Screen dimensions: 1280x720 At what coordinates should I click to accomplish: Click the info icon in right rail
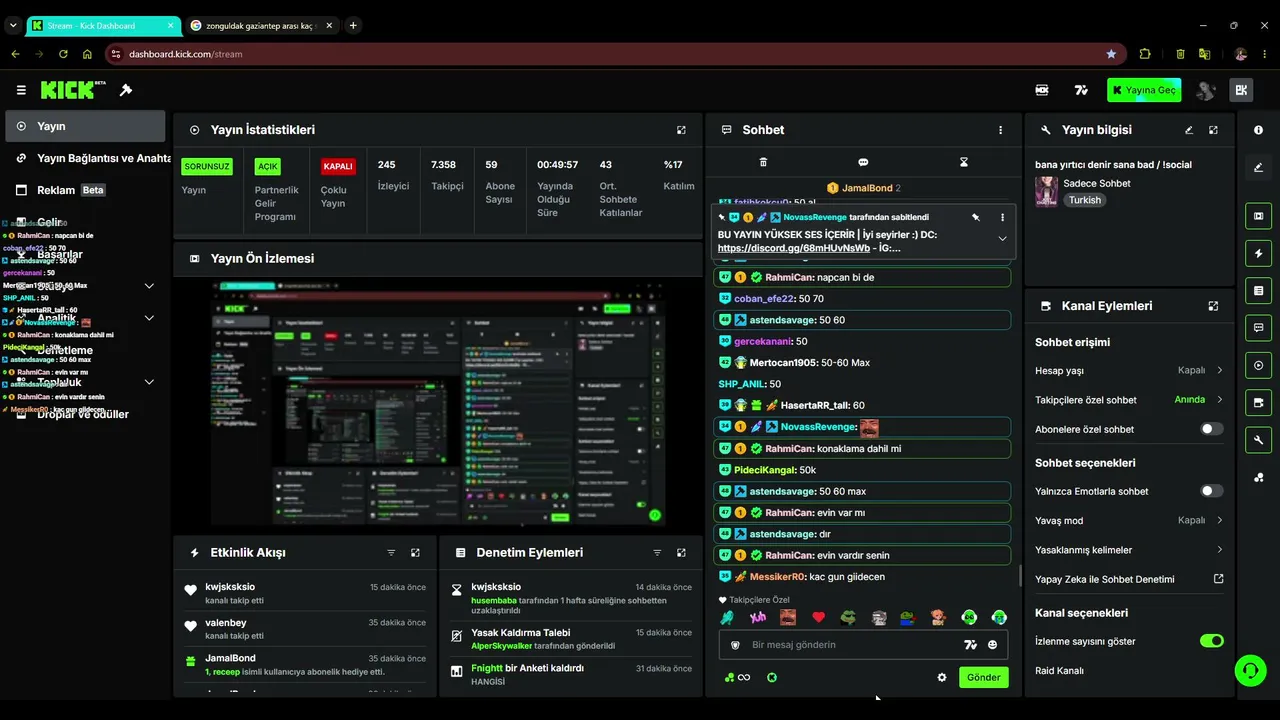pos(1258,130)
